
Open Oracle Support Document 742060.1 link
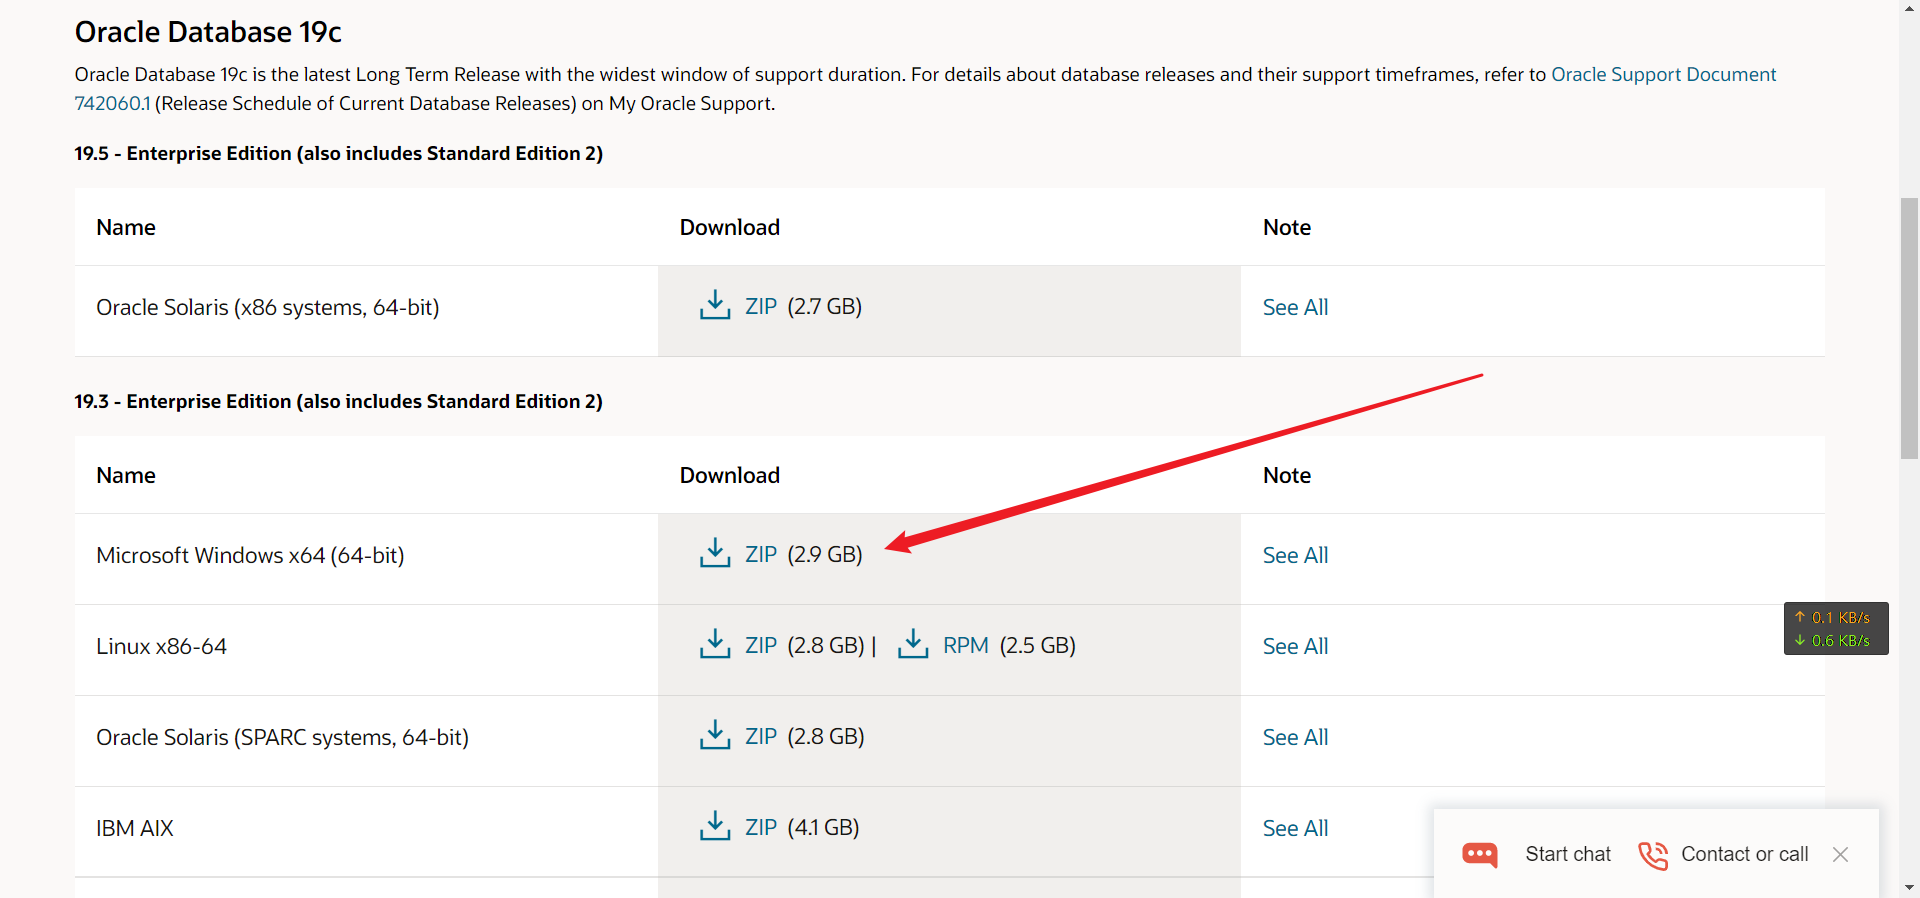coord(1663,75)
